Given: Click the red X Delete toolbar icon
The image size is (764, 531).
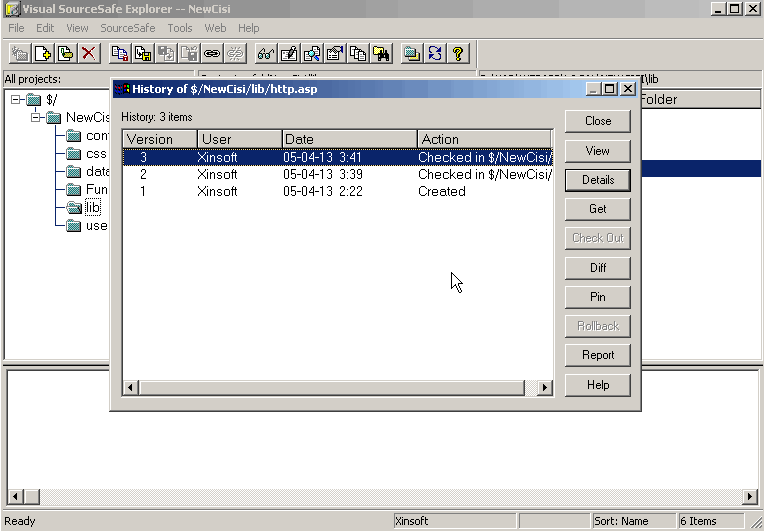Looking at the screenshot, I should click(88, 53).
